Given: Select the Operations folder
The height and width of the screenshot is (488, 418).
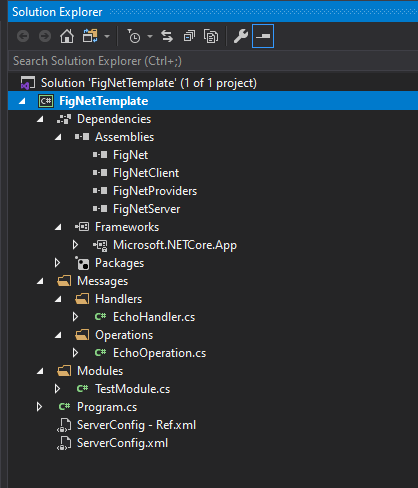Looking at the screenshot, I should [124, 335].
